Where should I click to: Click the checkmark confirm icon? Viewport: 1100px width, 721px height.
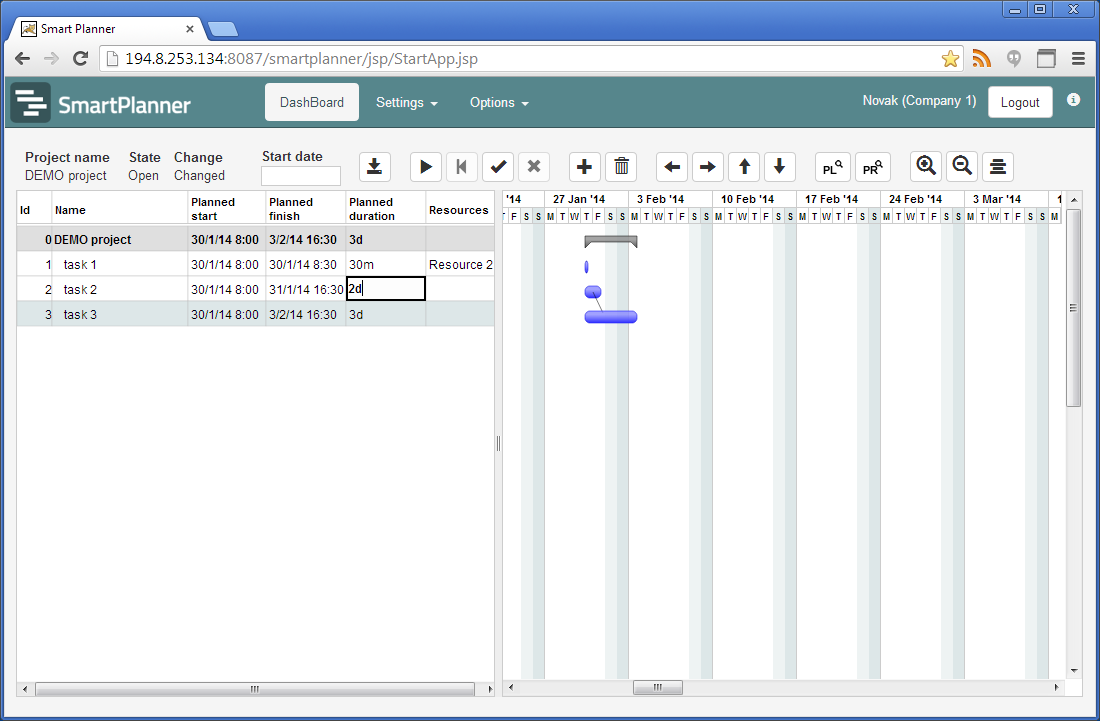(498, 167)
